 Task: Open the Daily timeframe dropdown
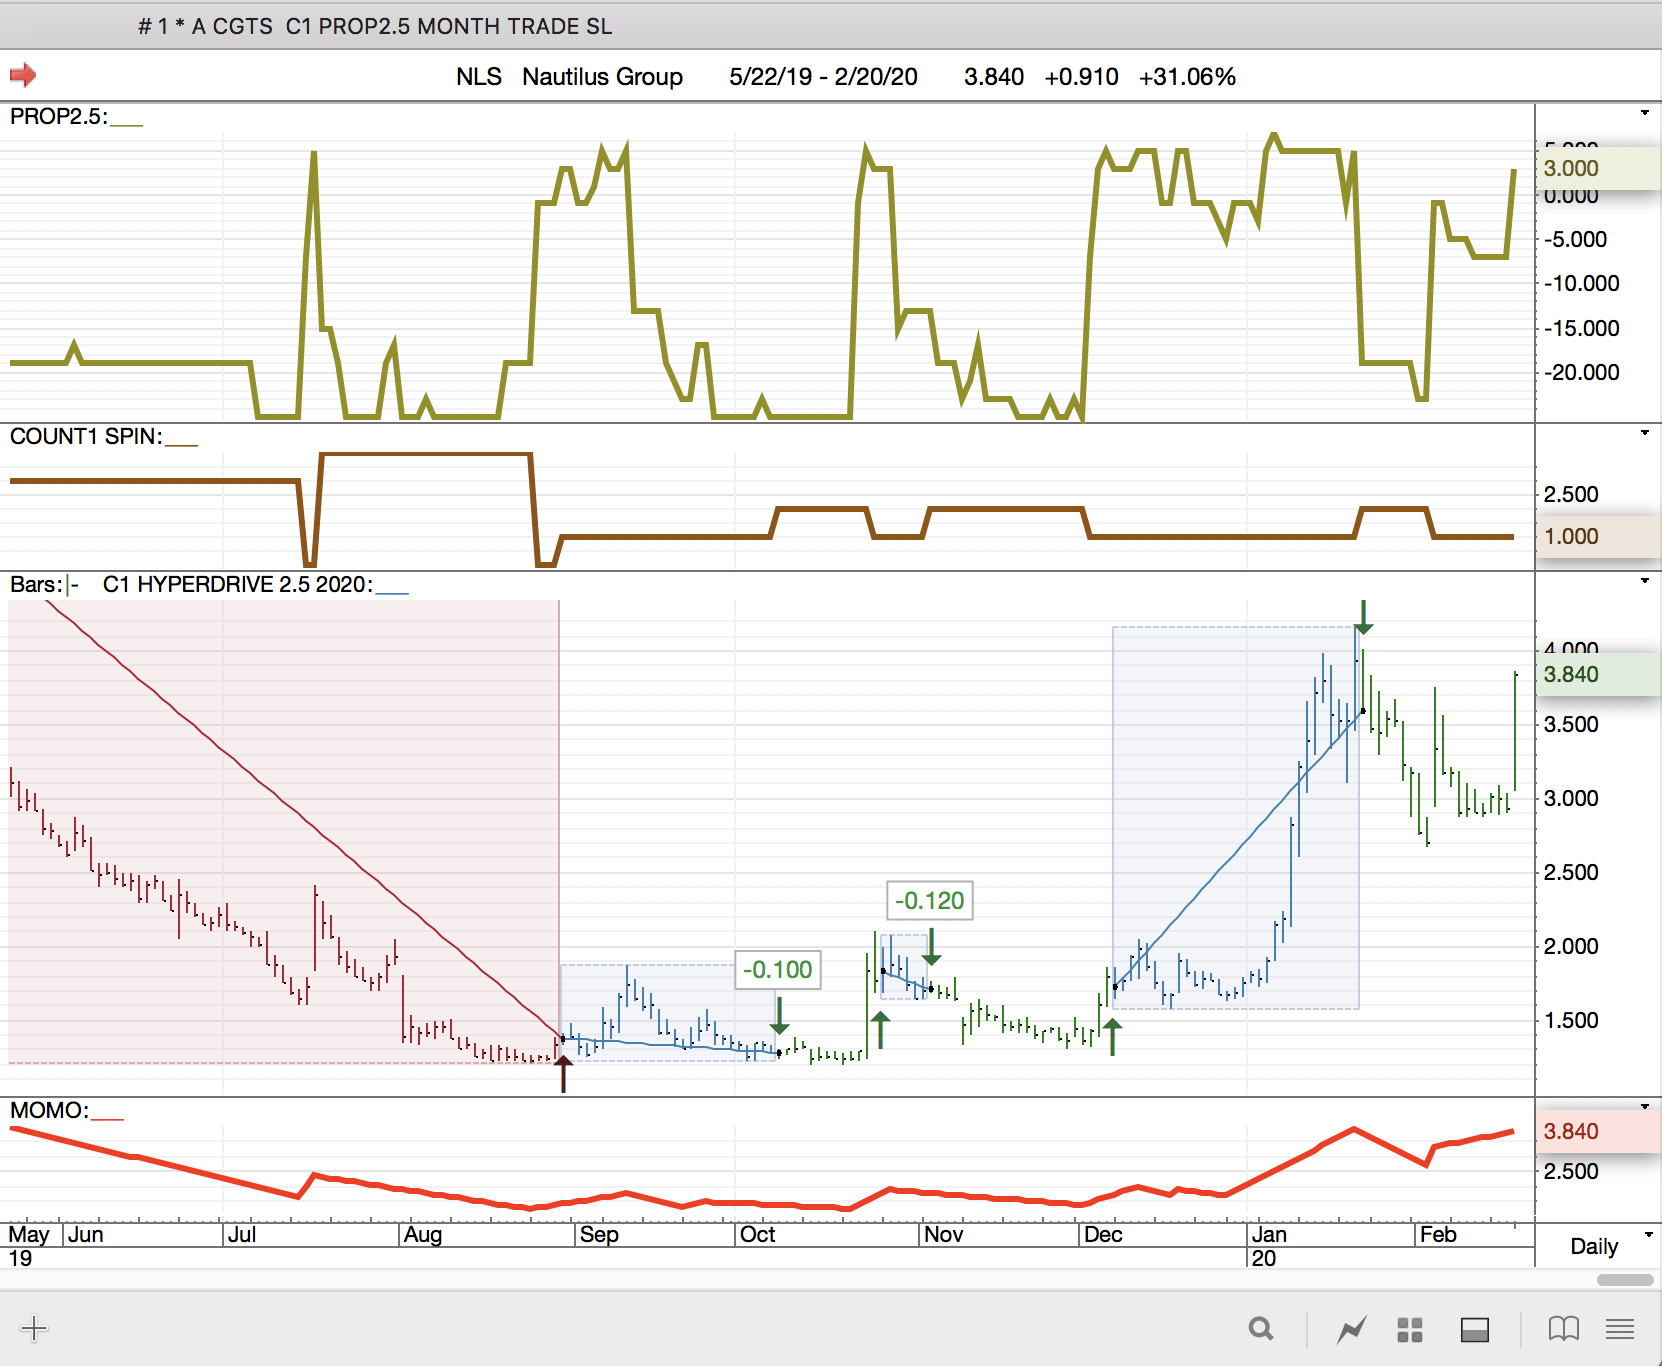coord(1648,1235)
